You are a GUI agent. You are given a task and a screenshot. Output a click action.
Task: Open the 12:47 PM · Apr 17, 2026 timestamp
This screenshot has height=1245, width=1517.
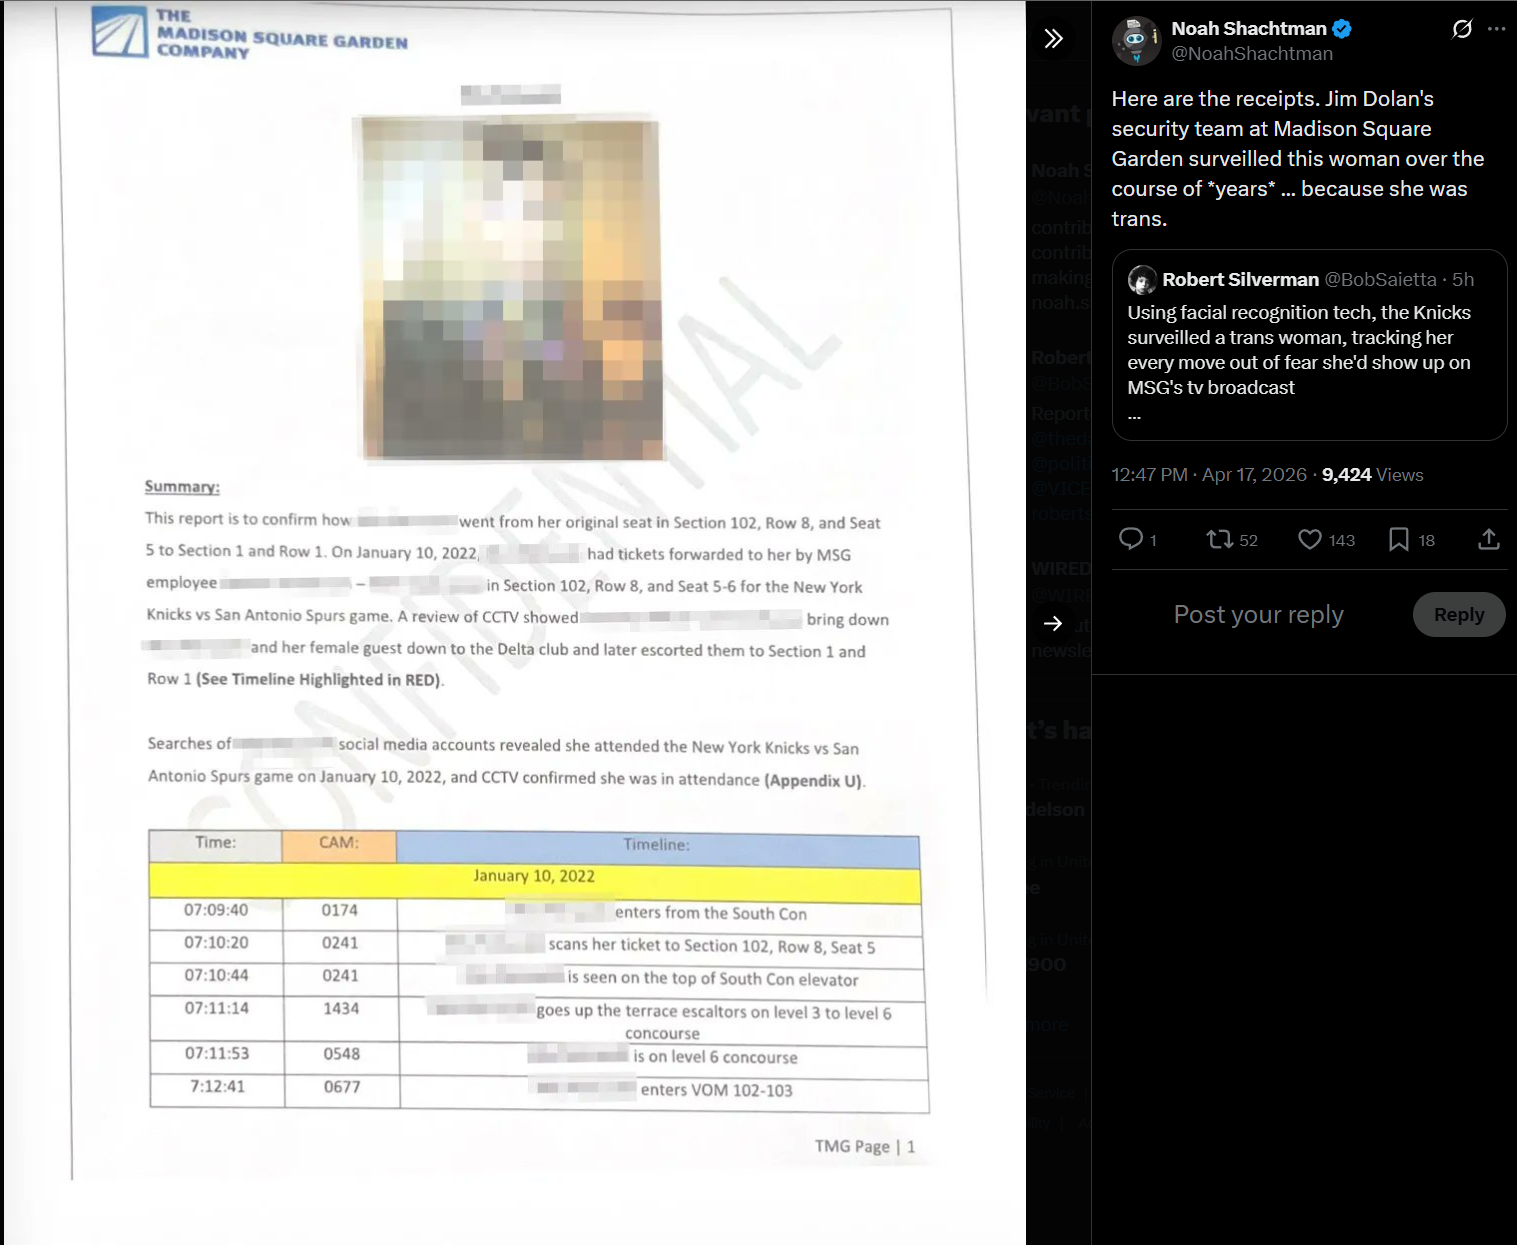coord(1209,475)
